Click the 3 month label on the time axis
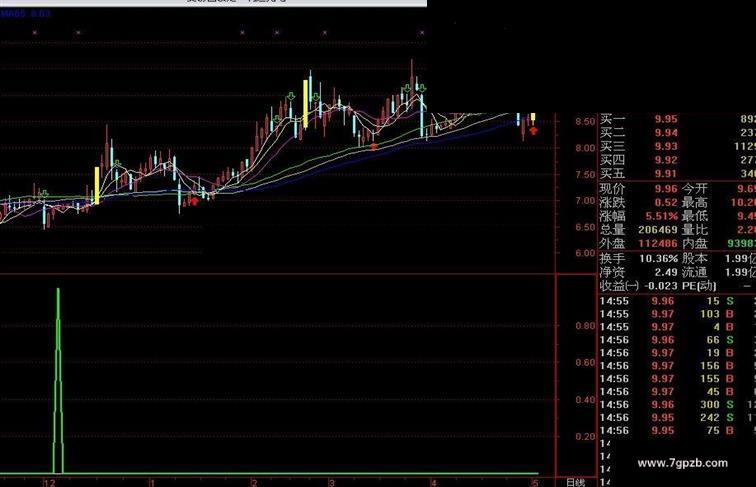 (332, 483)
